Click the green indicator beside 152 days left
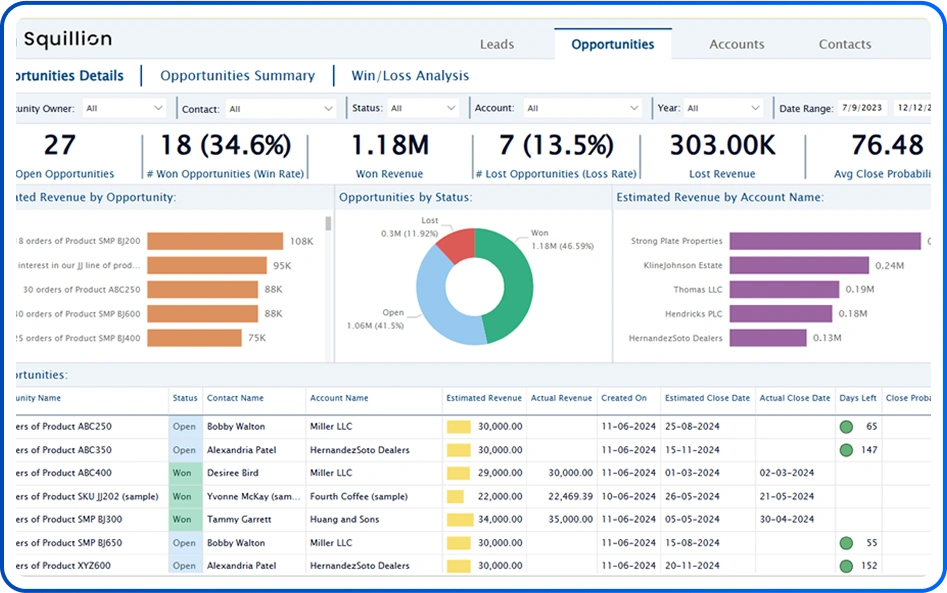The width and height of the screenshot is (947, 593). 846,566
